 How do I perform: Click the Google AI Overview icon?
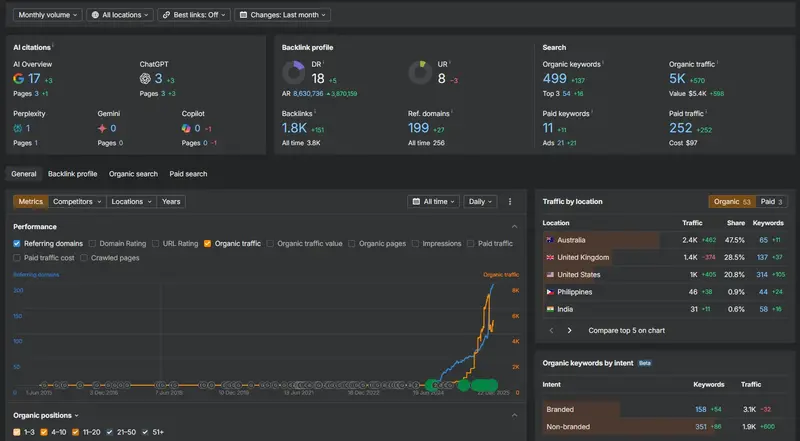(19, 79)
